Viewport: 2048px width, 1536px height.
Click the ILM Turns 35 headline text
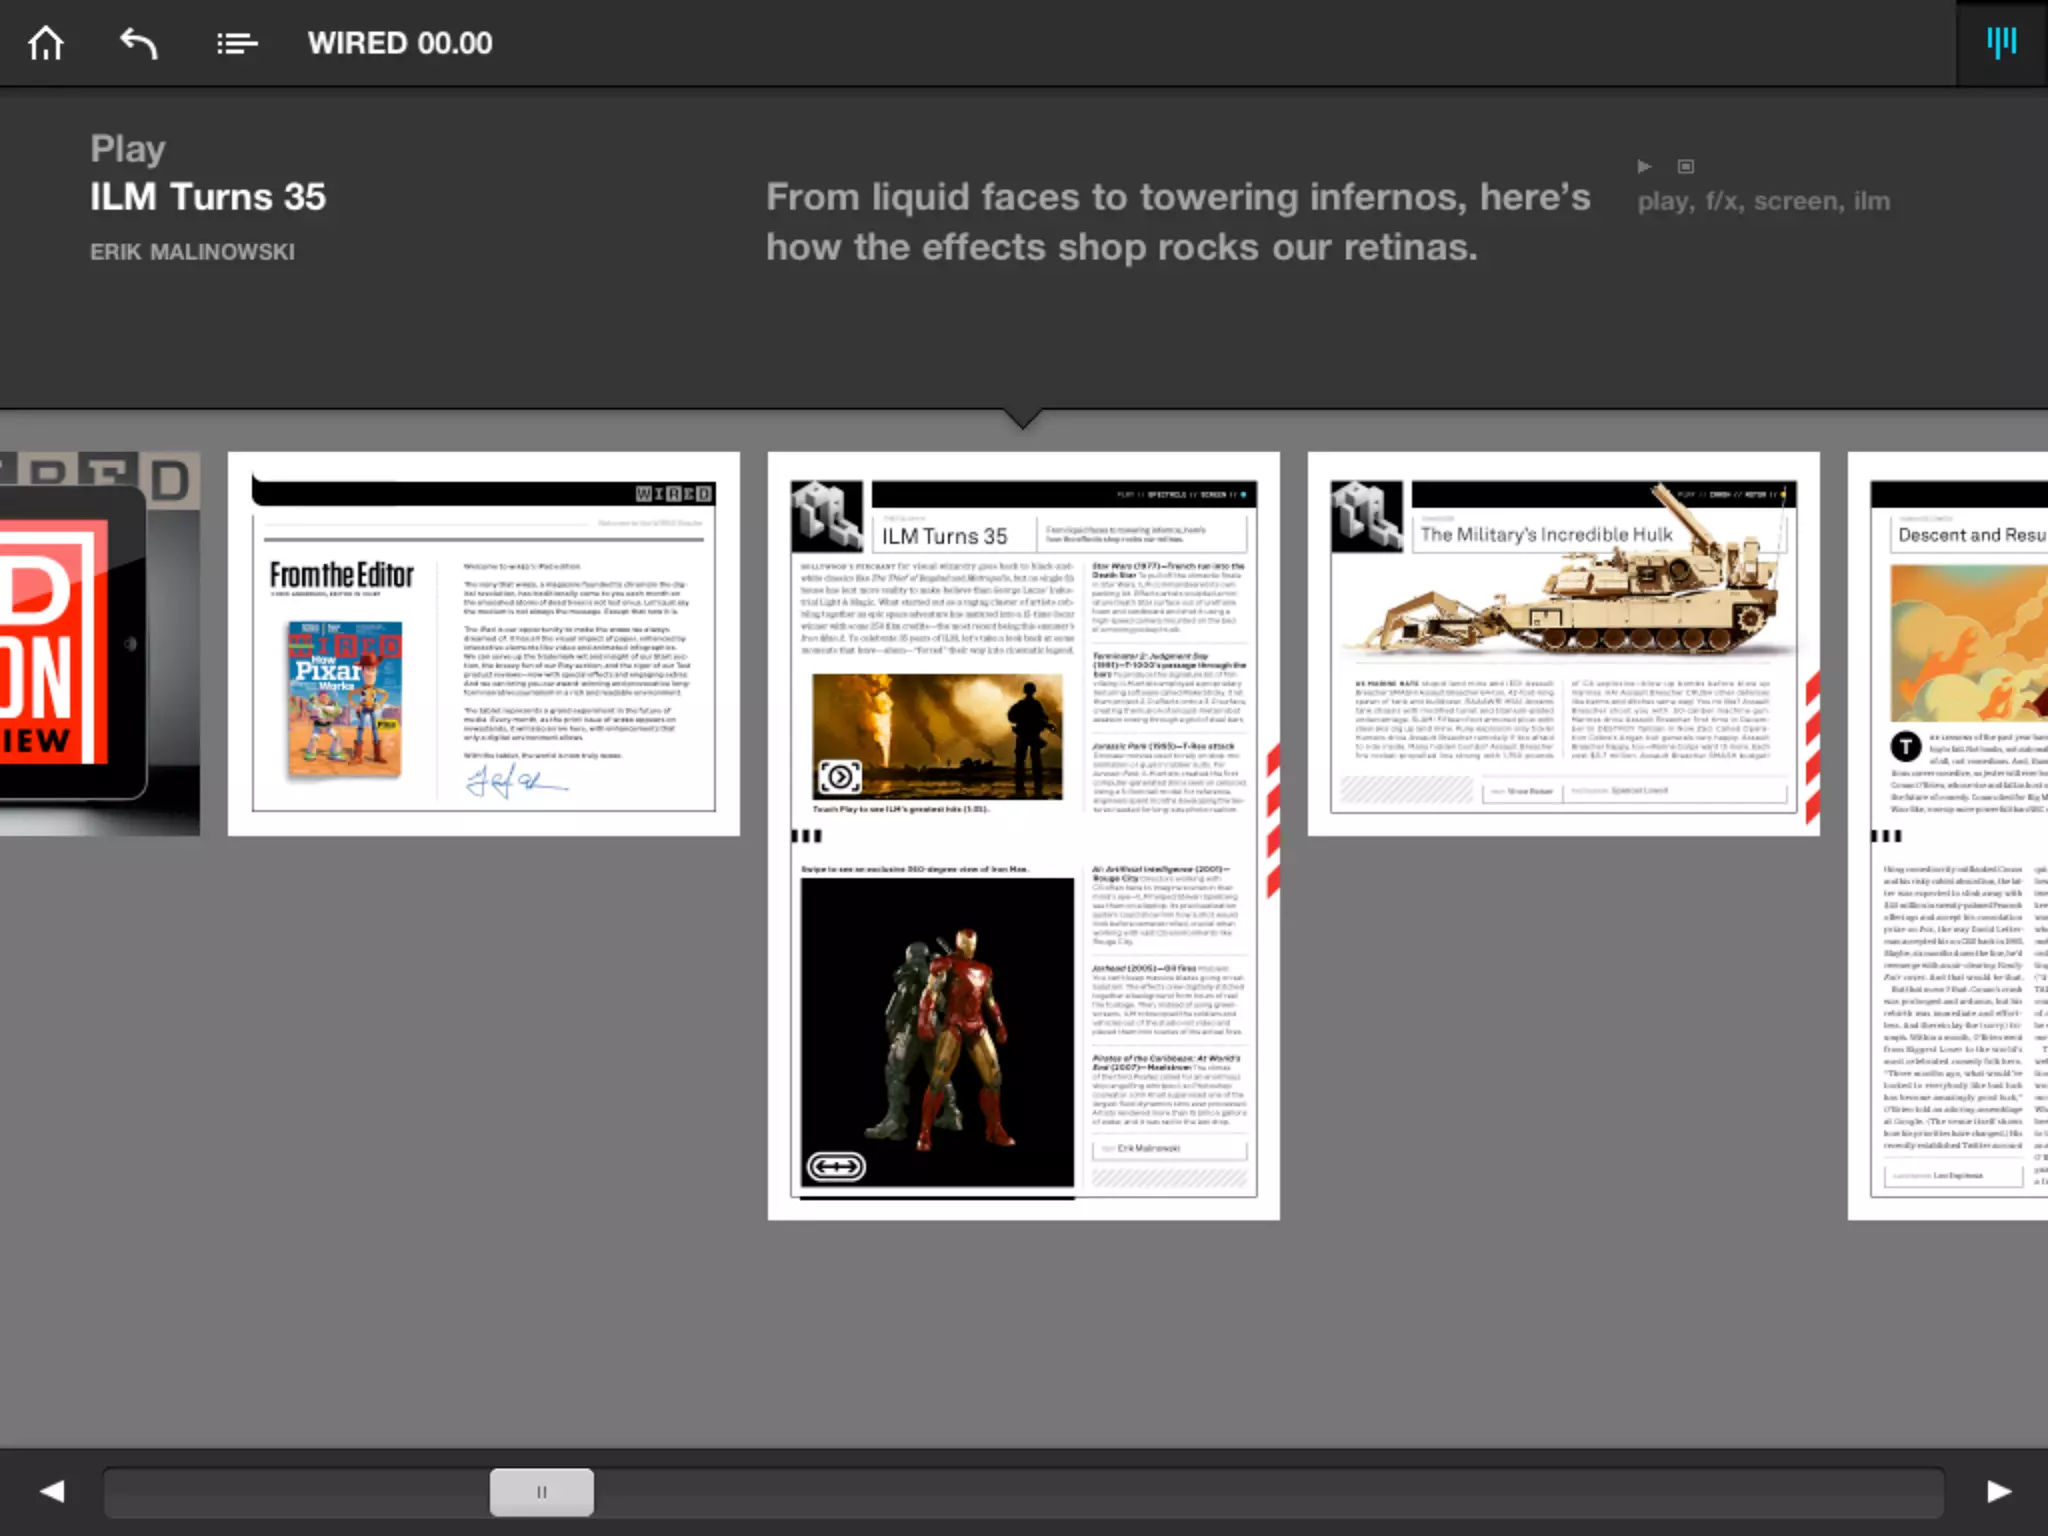pos(208,197)
